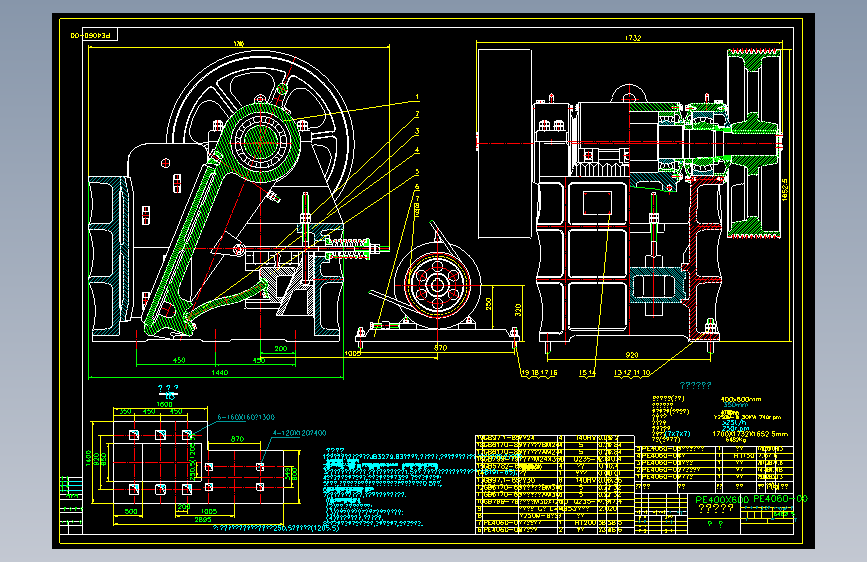This screenshot has width=867, height=562.
Task: Select the cyan ?????? heading above the specifications
Action: point(695,385)
